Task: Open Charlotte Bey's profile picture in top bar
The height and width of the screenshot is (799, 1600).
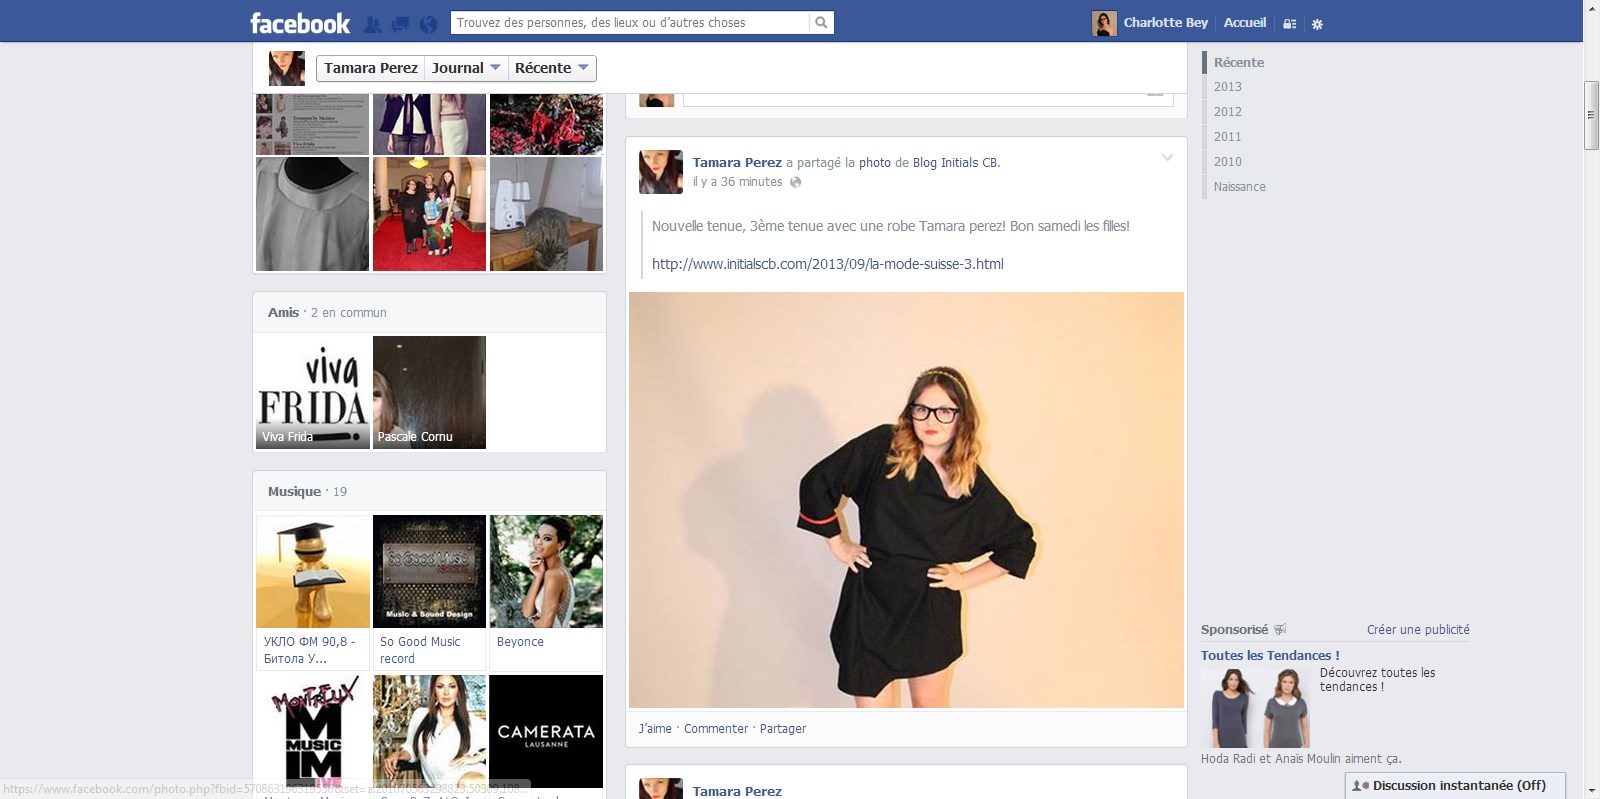Action: (x=1104, y=24)
